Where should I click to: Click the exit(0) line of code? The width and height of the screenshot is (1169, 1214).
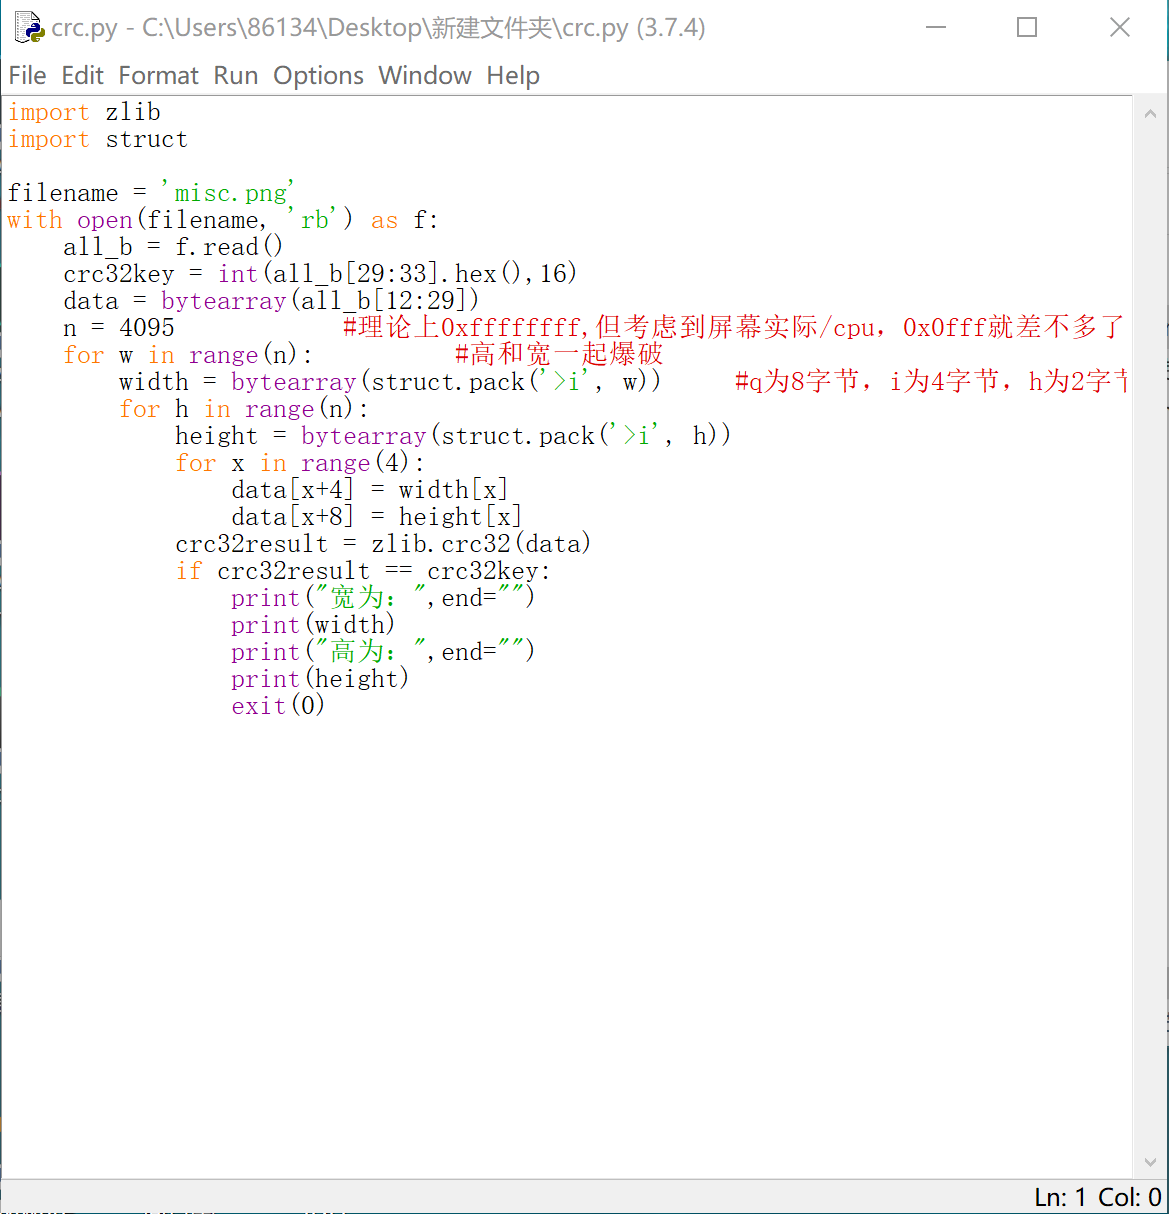click(277, 705)
